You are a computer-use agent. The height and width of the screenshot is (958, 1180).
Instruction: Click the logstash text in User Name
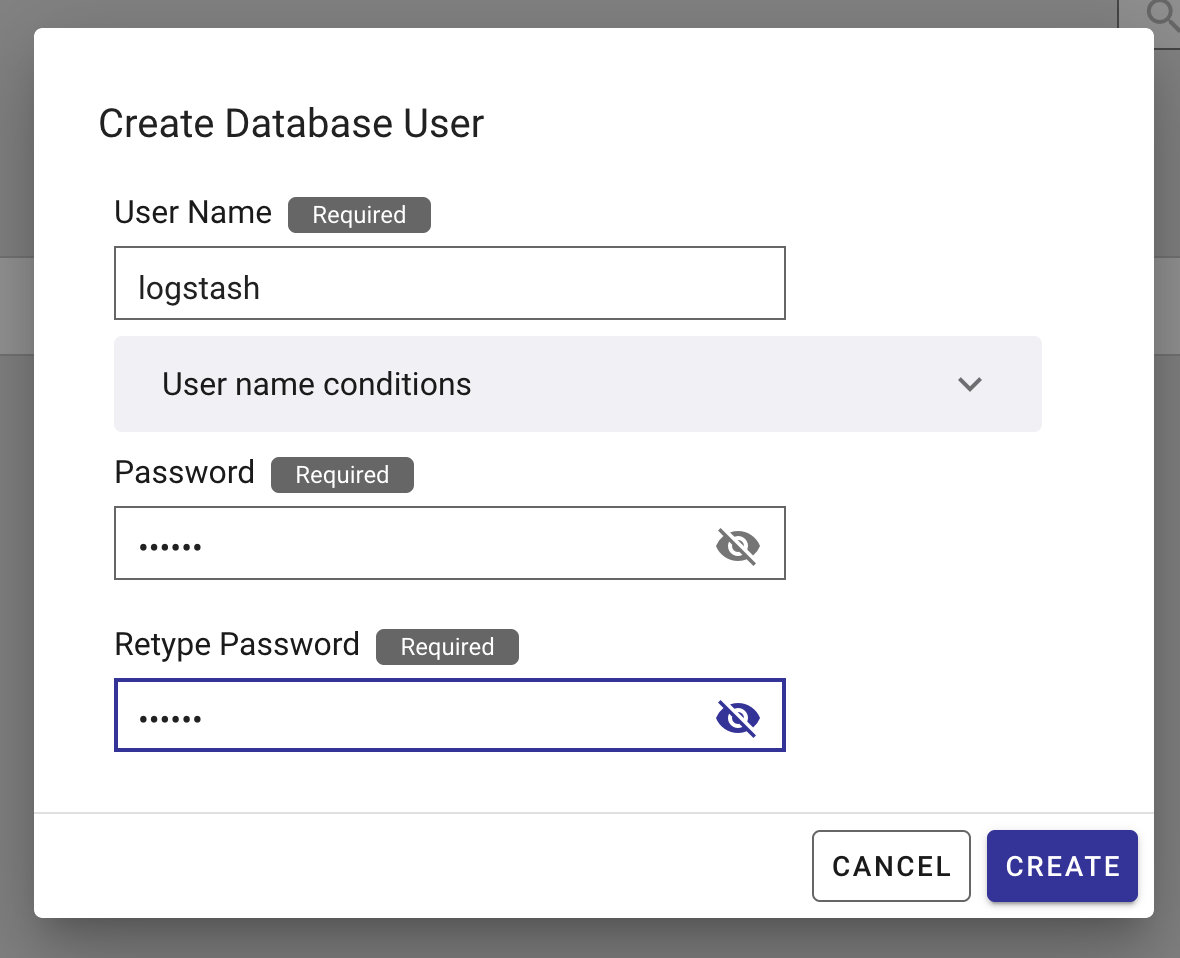click(x=199, y=288)
